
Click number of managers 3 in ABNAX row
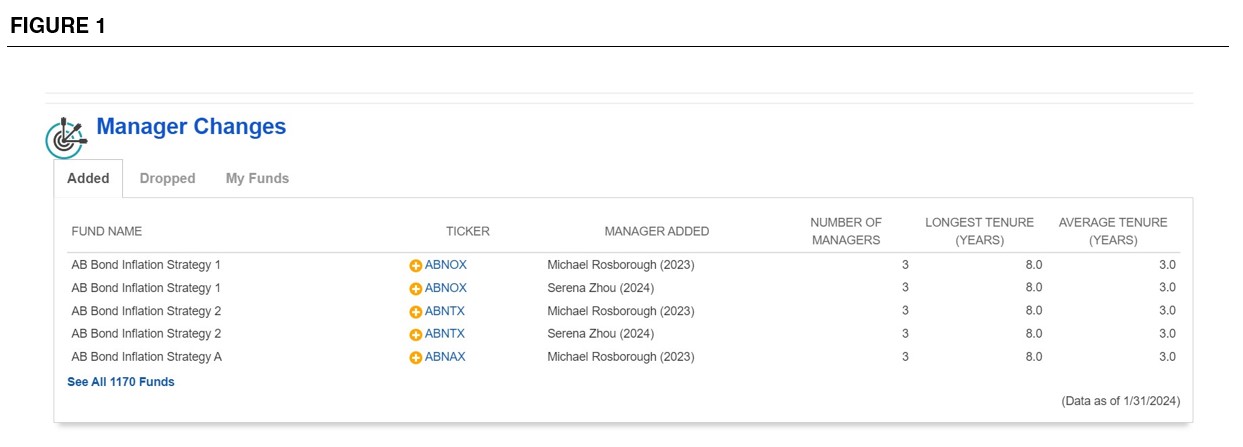(905, 357)
